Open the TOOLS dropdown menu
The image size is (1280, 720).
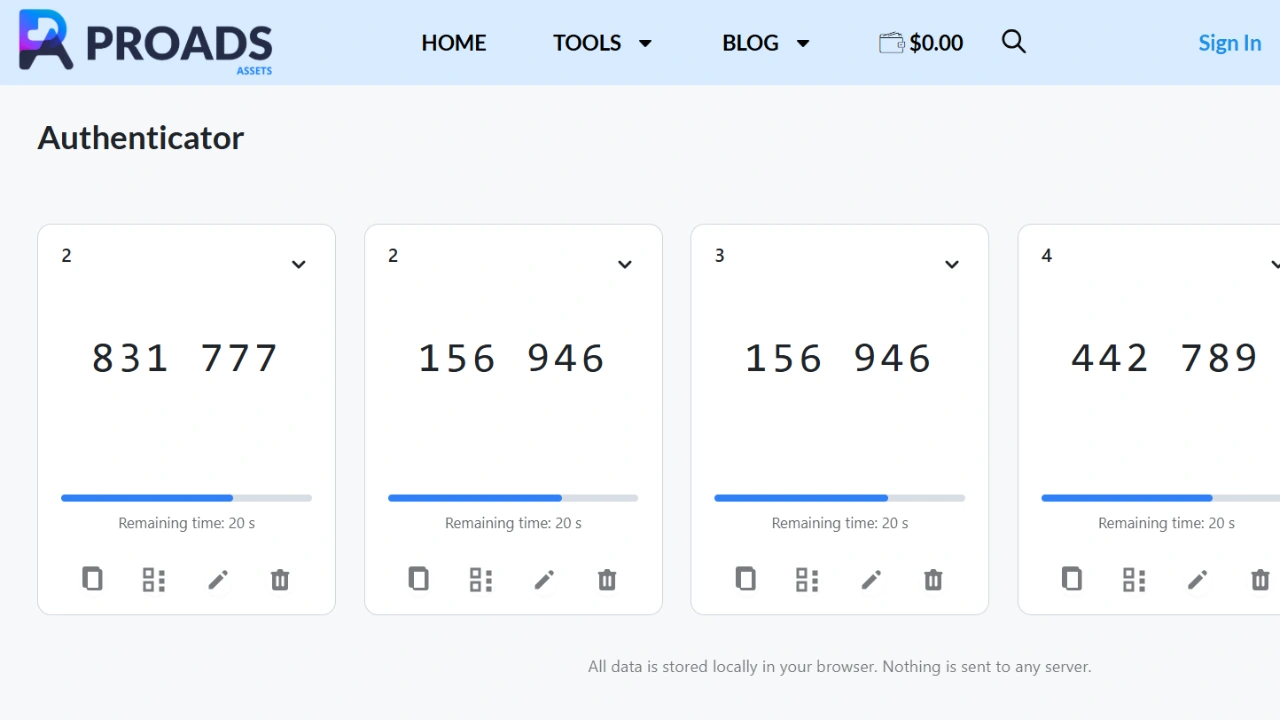tap(602, 43)
